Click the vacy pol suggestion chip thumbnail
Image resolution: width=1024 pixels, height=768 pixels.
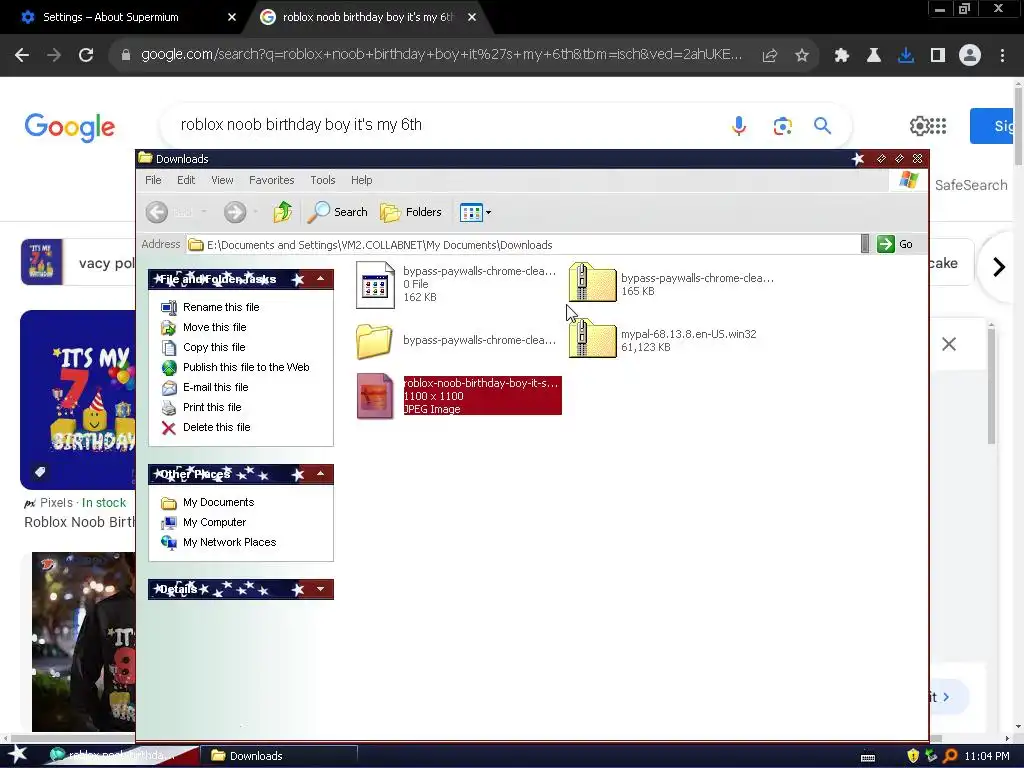click(42, 263)
